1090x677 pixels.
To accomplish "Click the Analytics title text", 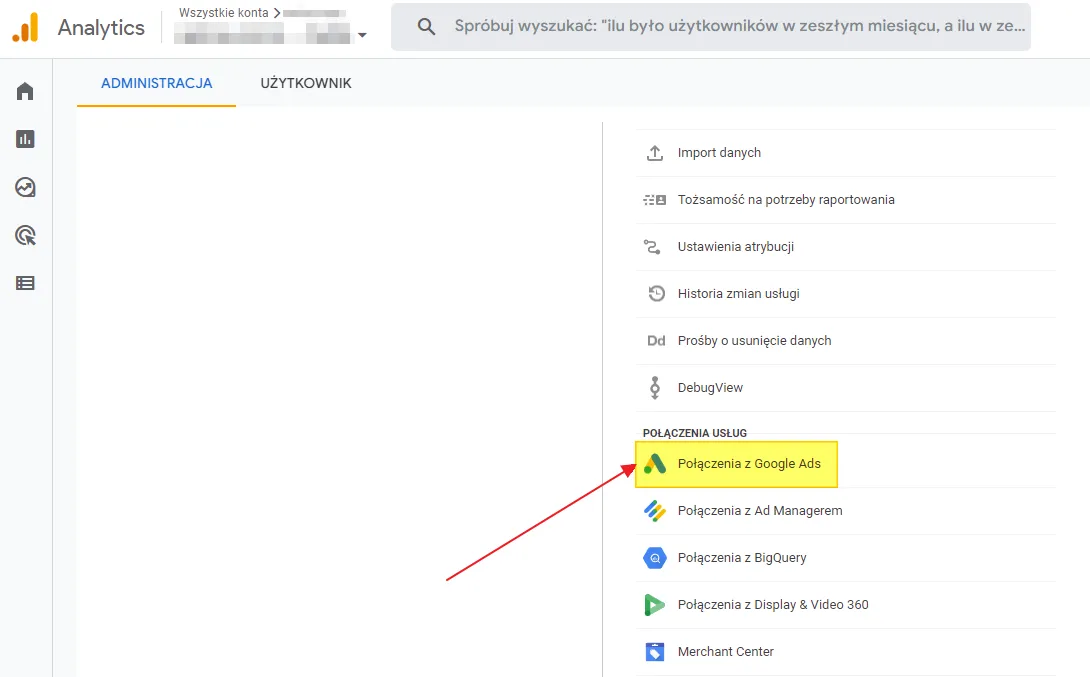I will click(x=101, y=28).
